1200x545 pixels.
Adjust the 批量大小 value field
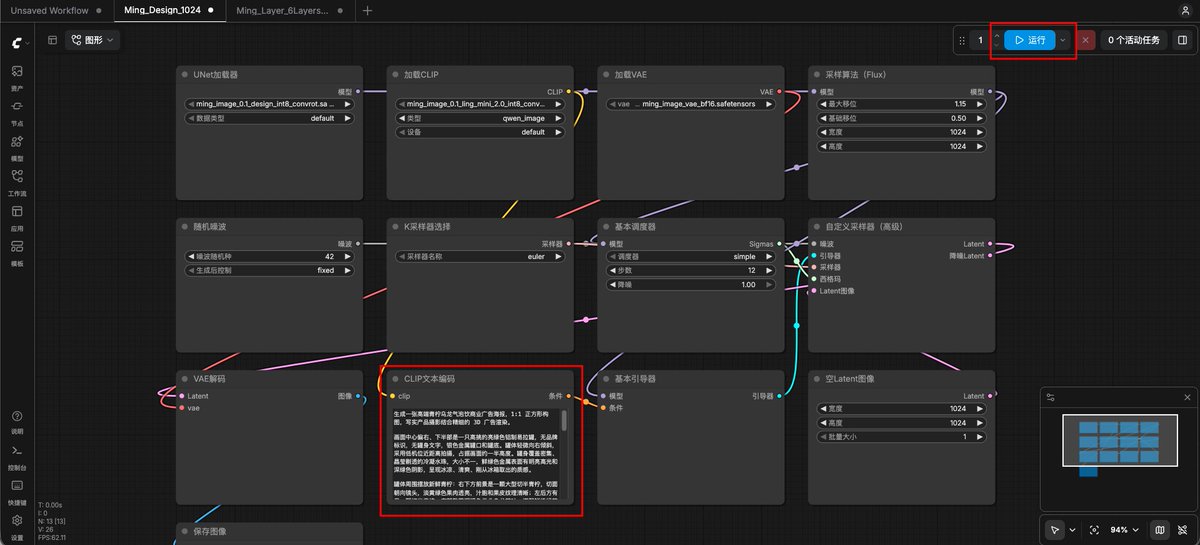click(902, 437)
